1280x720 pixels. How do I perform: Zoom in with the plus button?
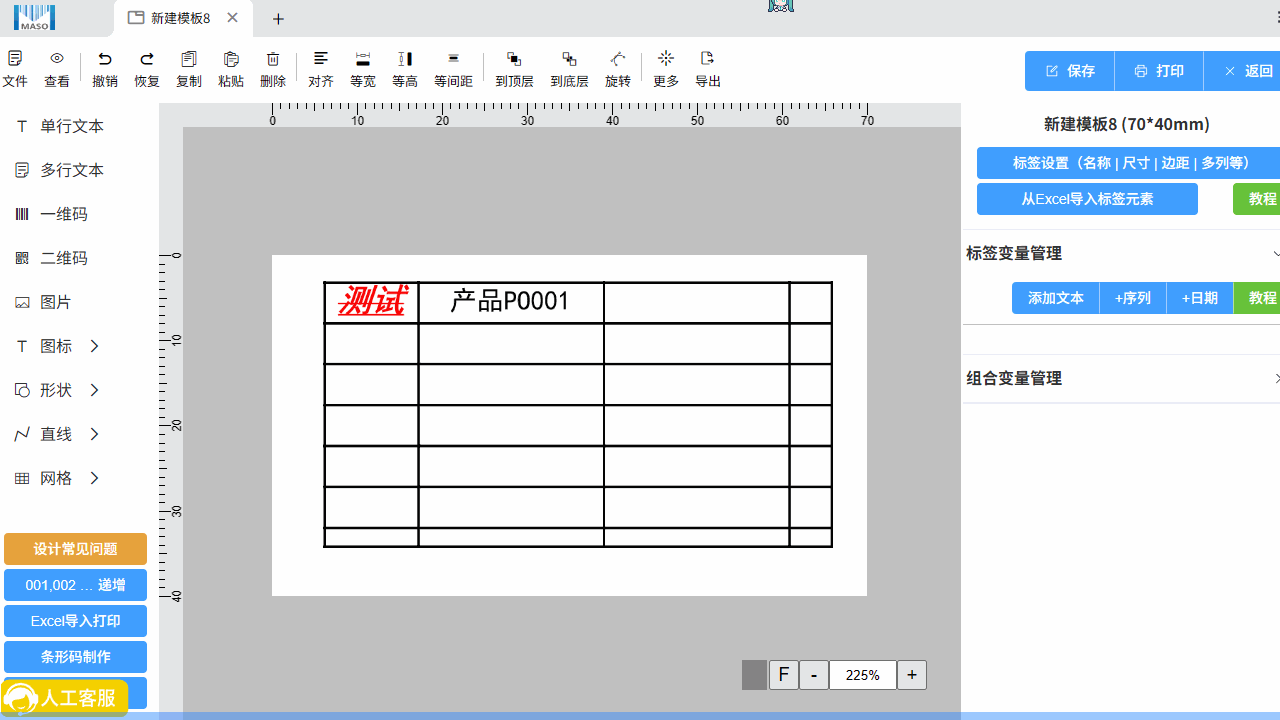[x=911, y=675]
